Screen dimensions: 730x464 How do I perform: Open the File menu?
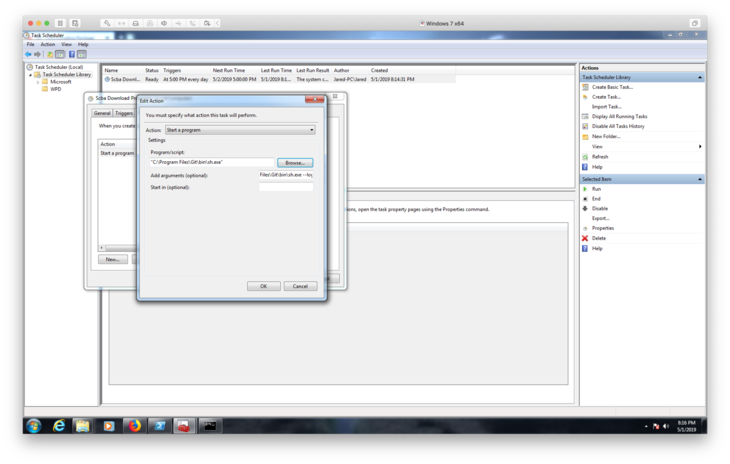[x=30, y=44]
